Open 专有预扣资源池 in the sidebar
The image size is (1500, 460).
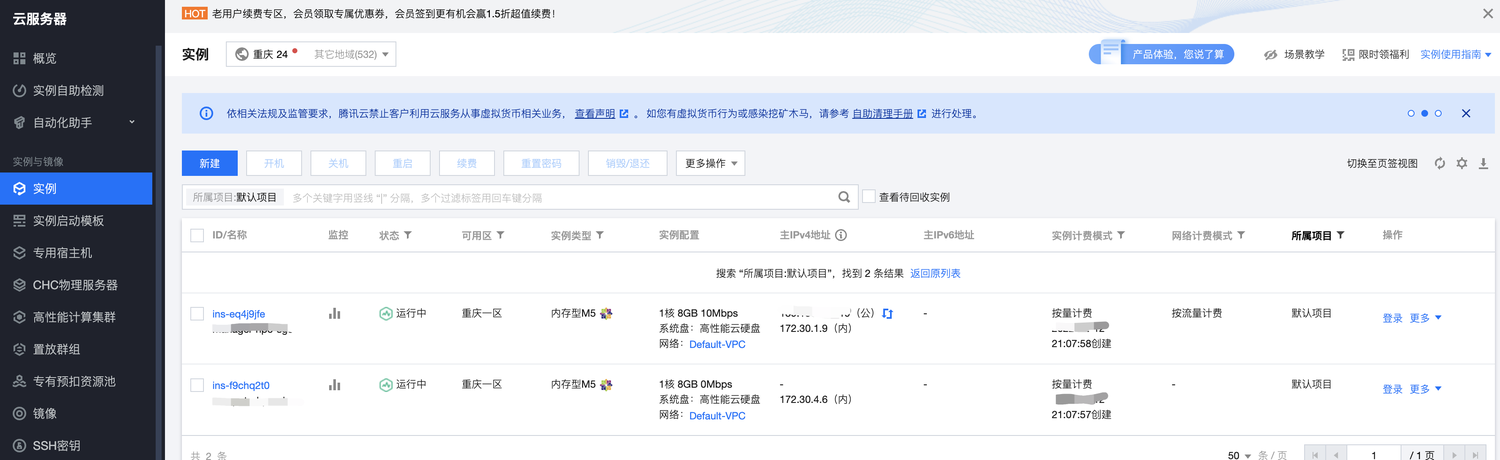(x=76, y=381)
